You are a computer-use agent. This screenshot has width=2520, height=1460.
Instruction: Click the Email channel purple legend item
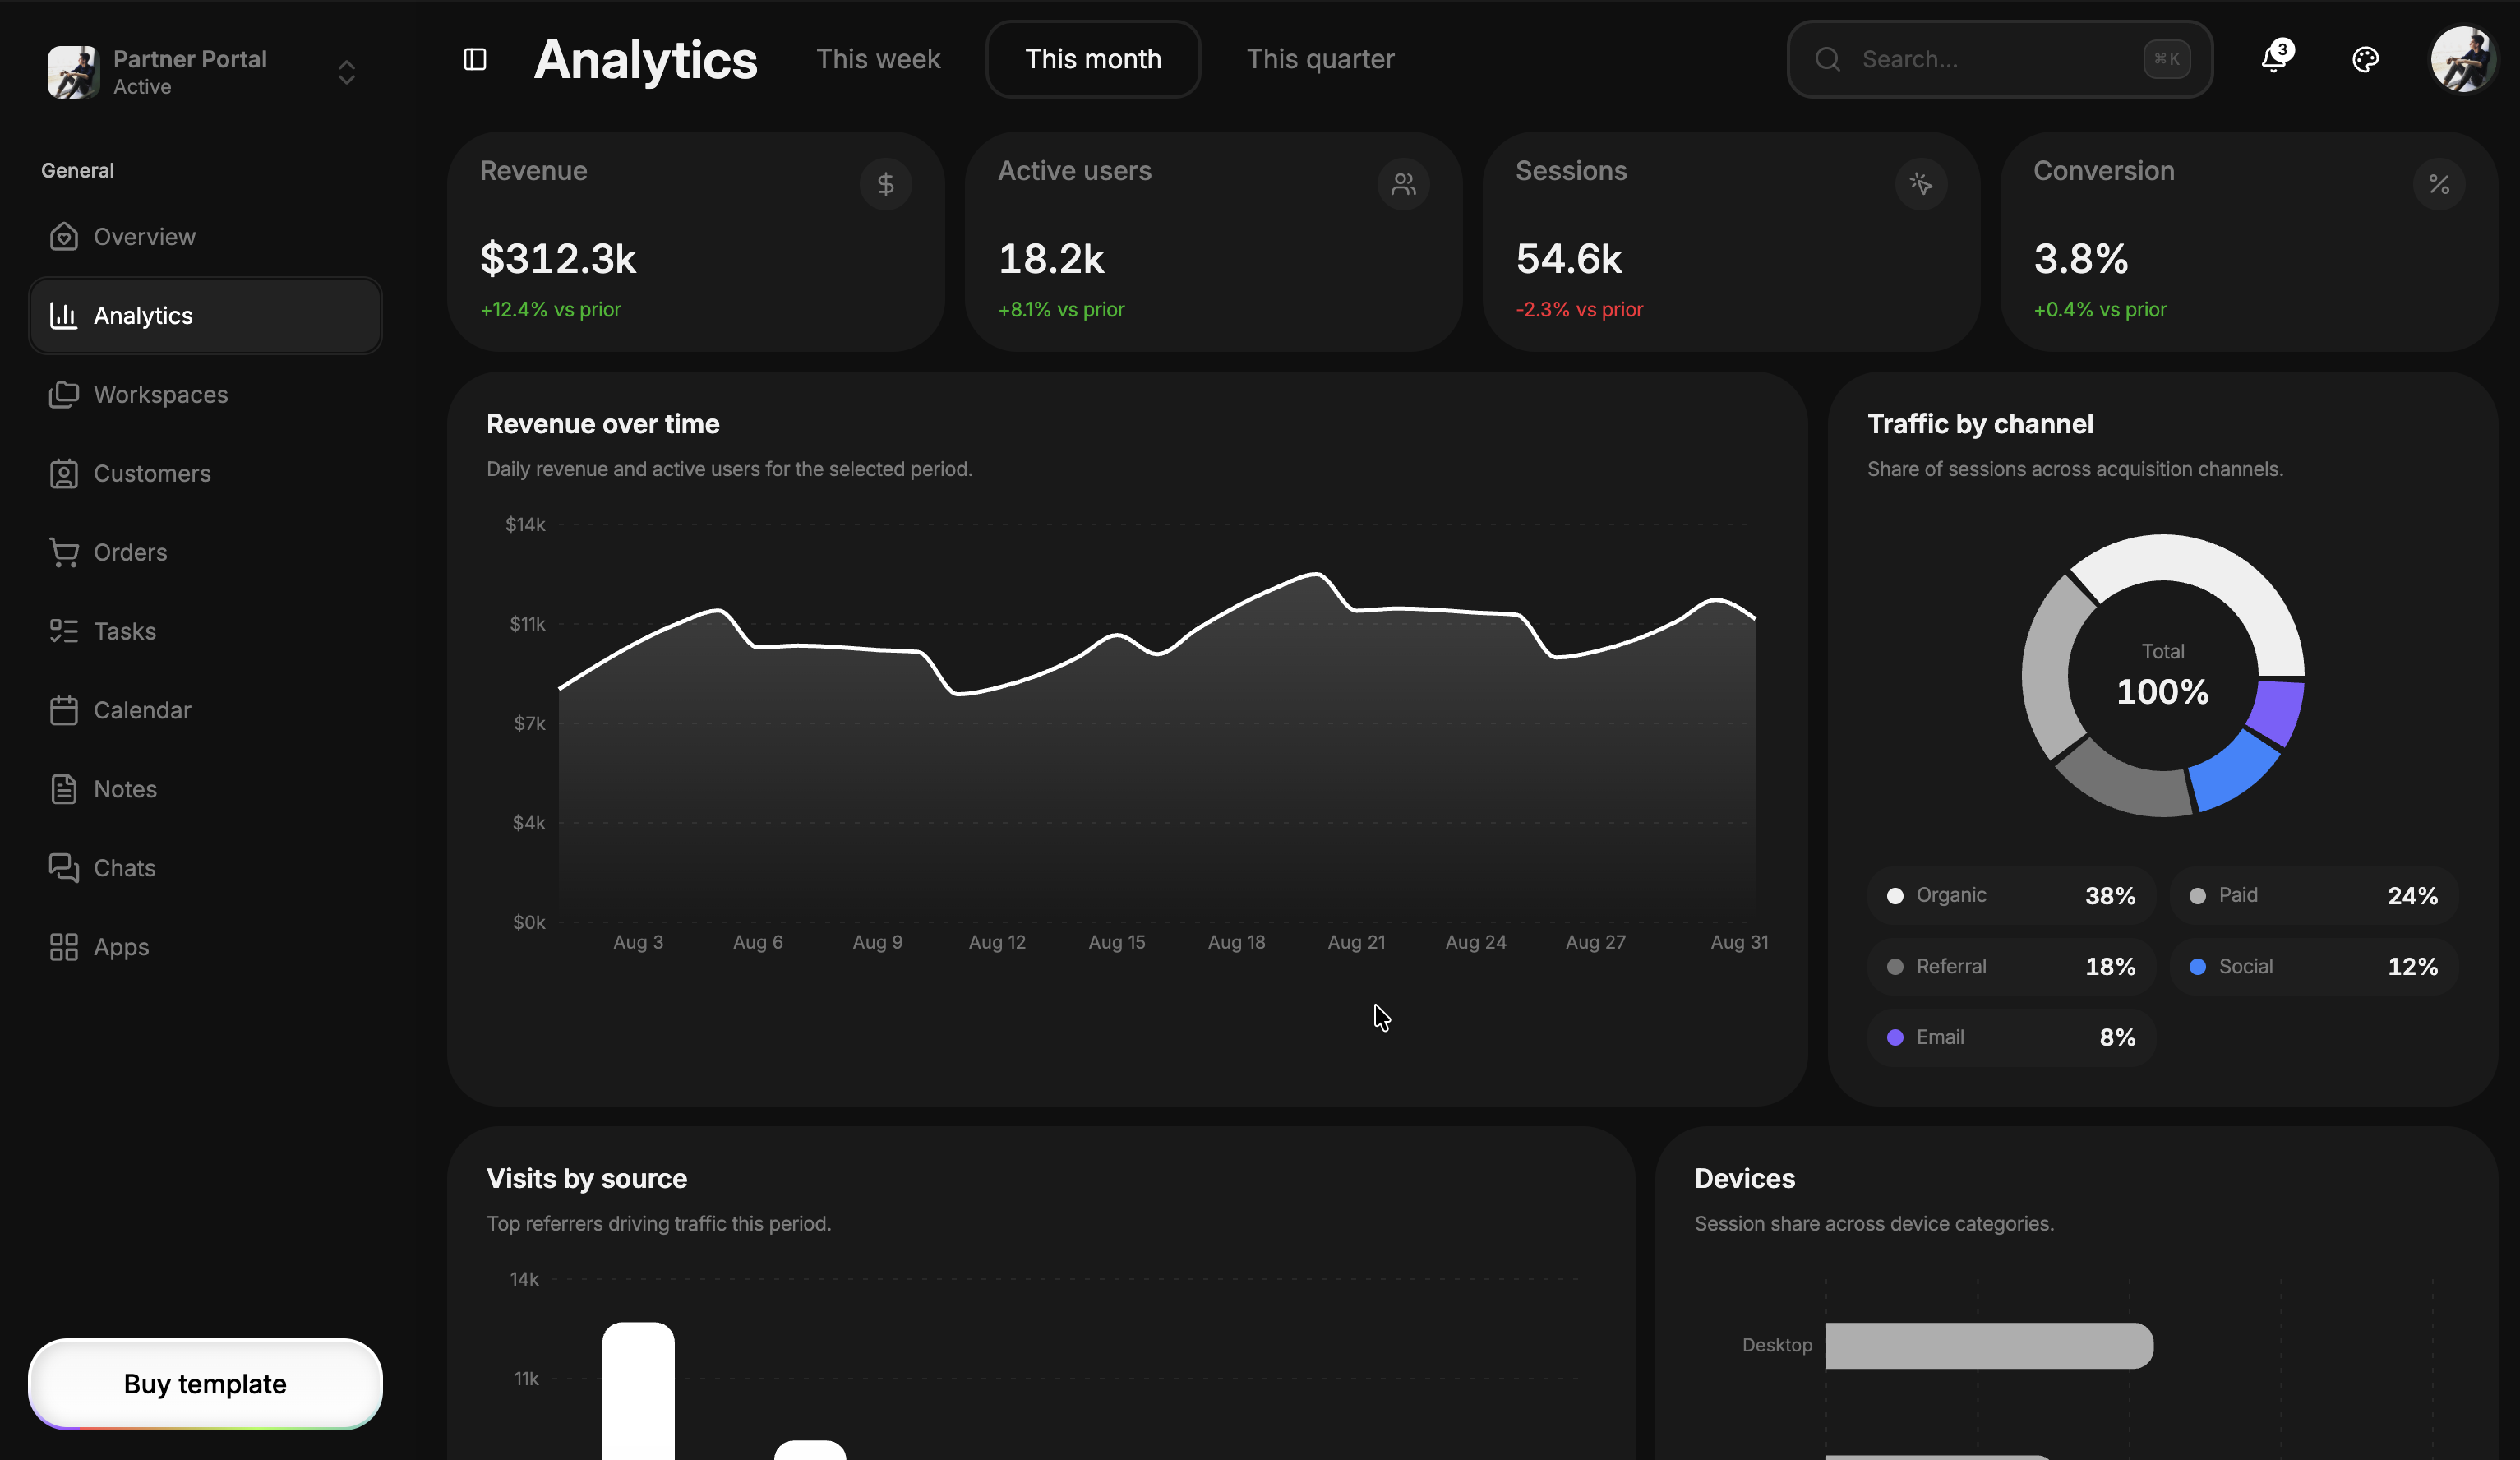[x=2011, y=1038]
